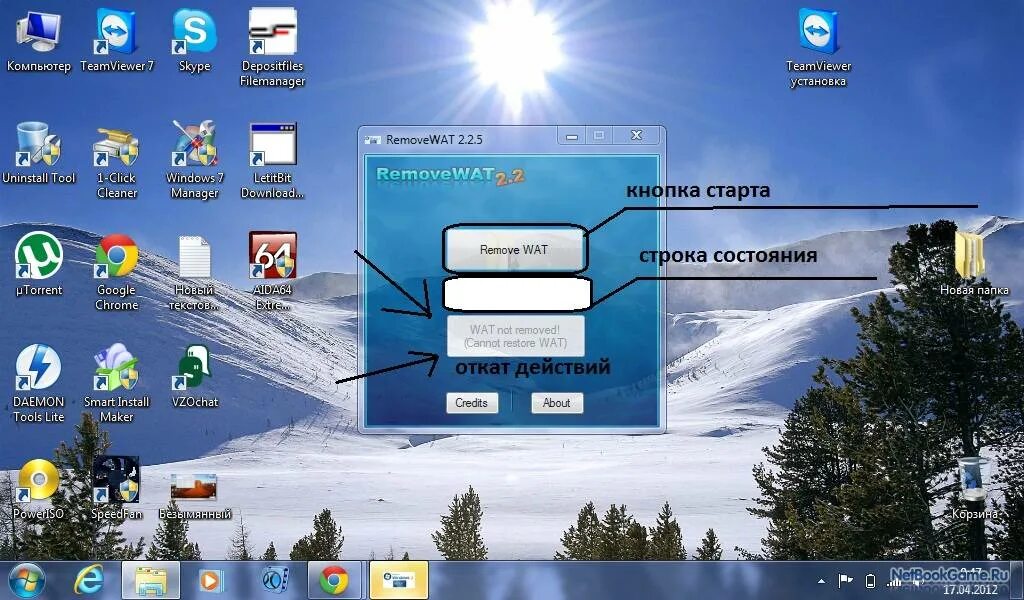1024x600 pixels.
Task: Click the Remove WAT button
Action: tap(514, 249)
